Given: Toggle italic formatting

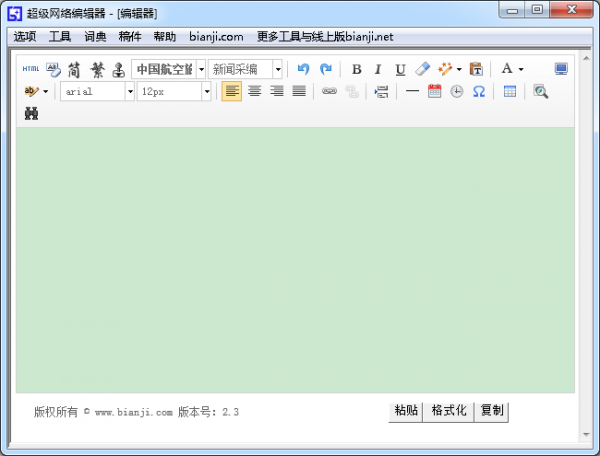Looking at the screenshot, I should 378,69.
